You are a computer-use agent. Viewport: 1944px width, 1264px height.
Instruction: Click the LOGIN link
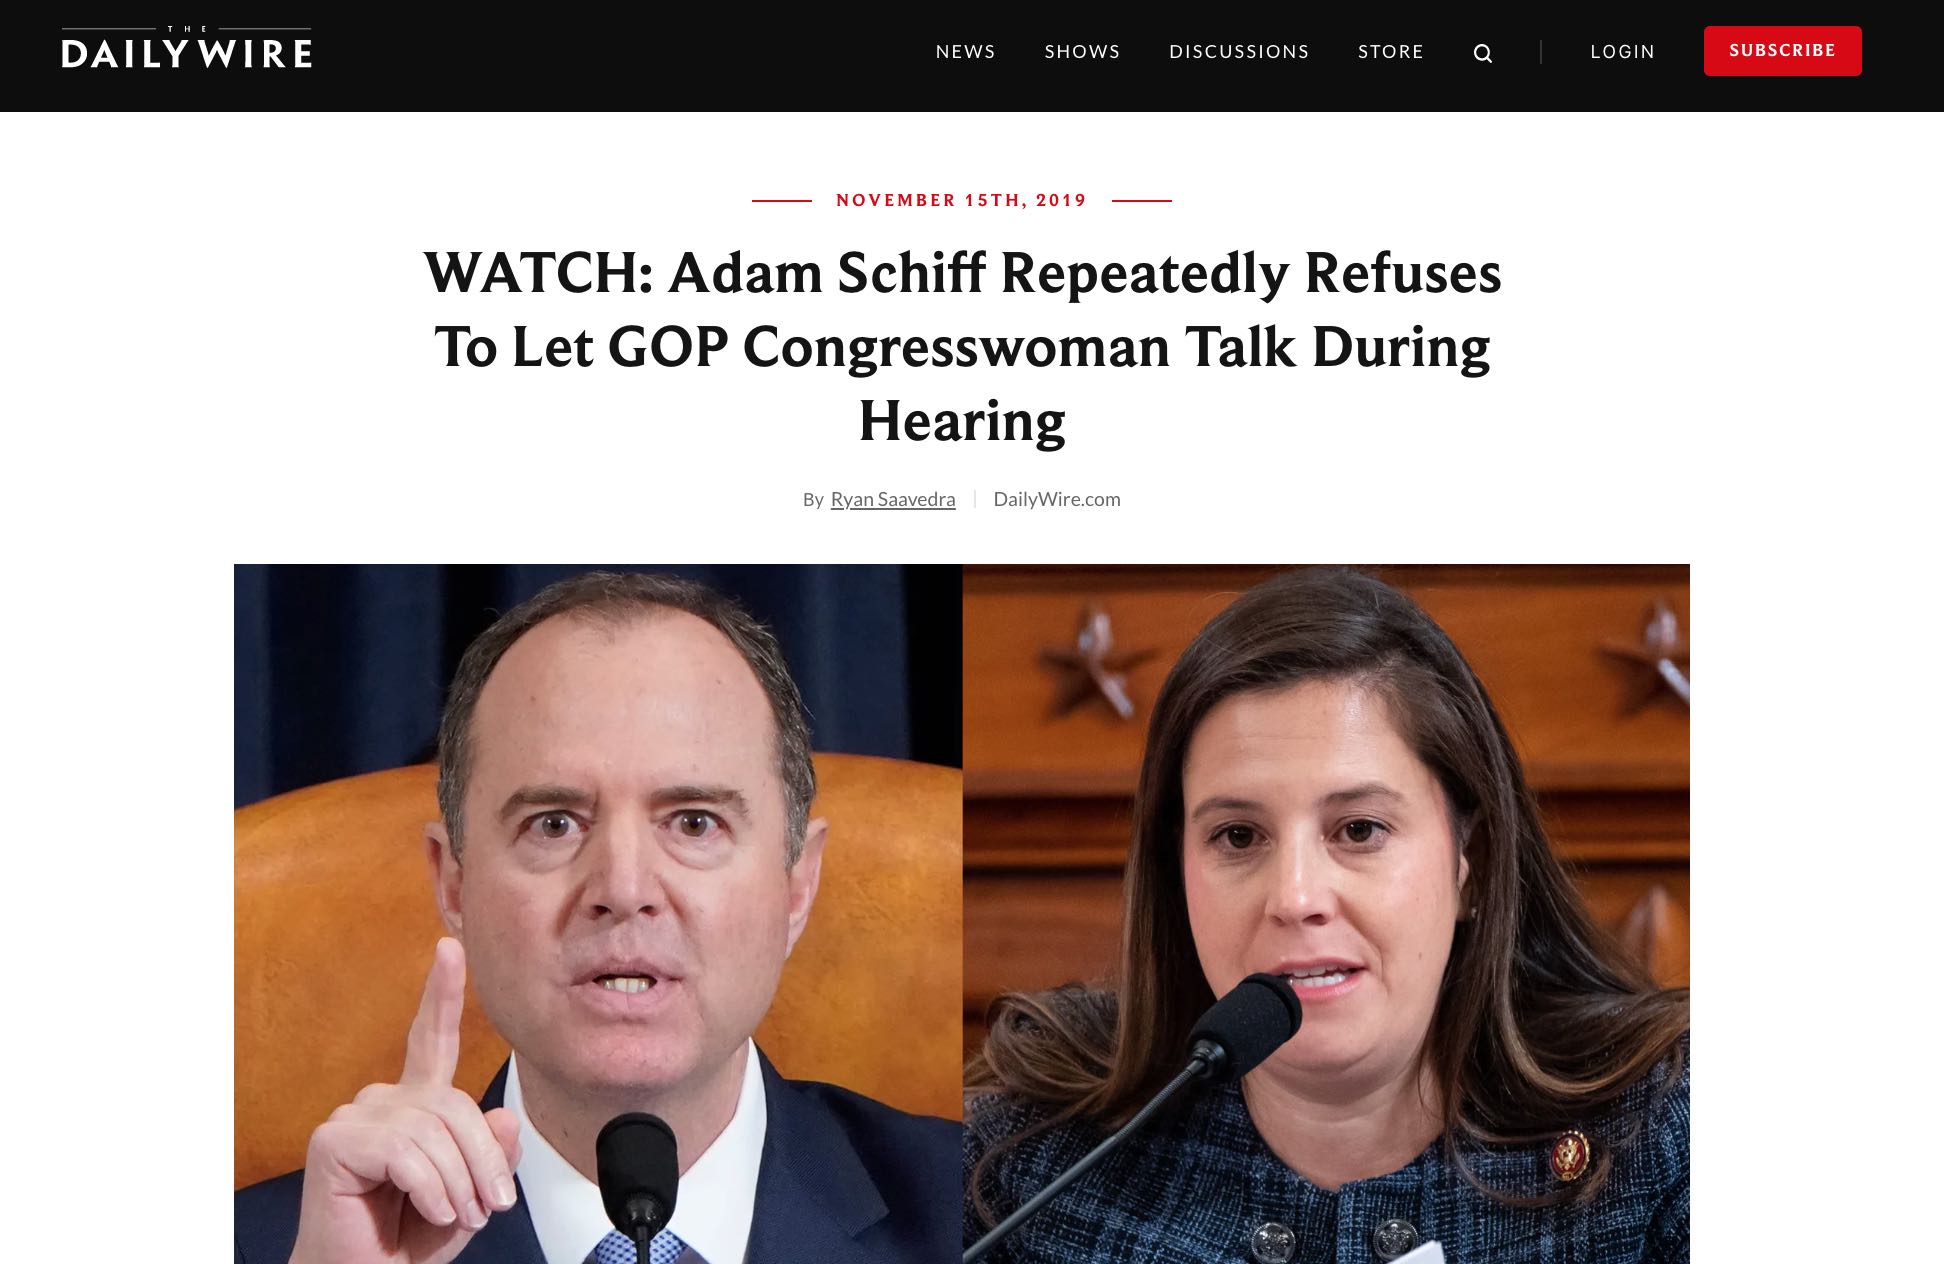[x=1622, y=51]
